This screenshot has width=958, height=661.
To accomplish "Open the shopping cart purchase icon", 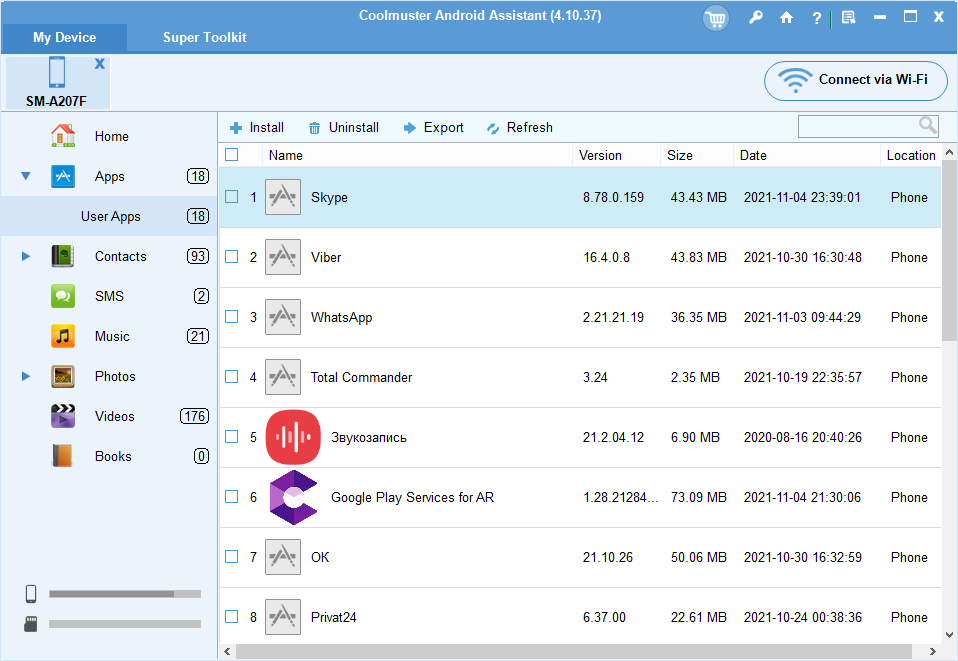I will coord(716,18).
